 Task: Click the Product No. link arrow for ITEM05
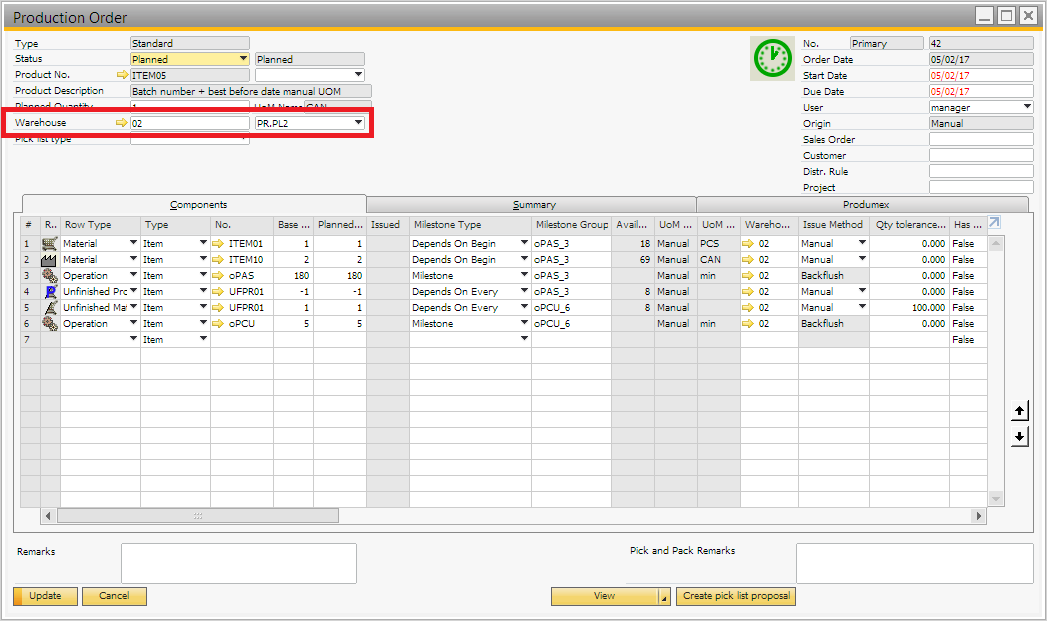tap(123, 75)
